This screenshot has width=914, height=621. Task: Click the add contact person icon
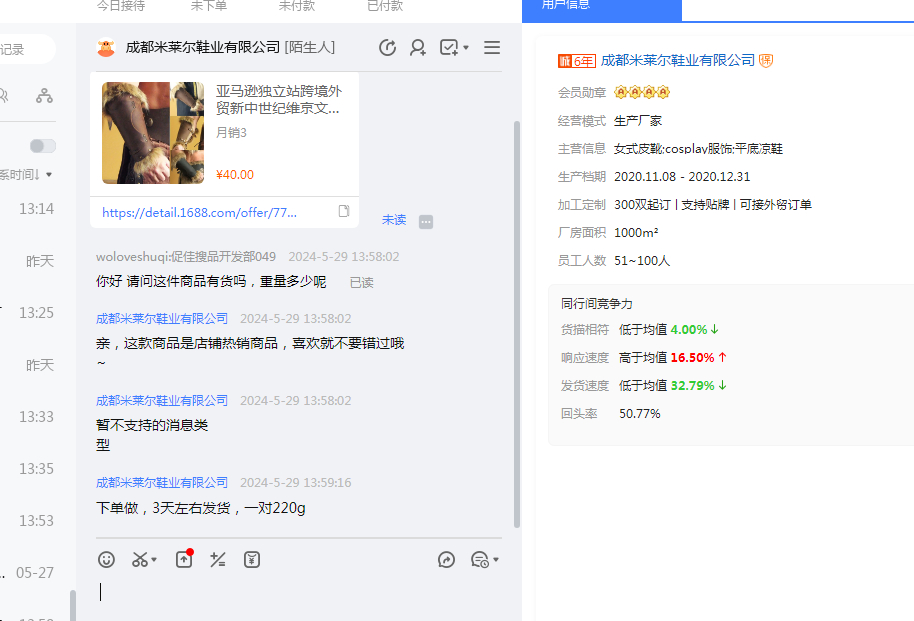[x=418, y=48]
